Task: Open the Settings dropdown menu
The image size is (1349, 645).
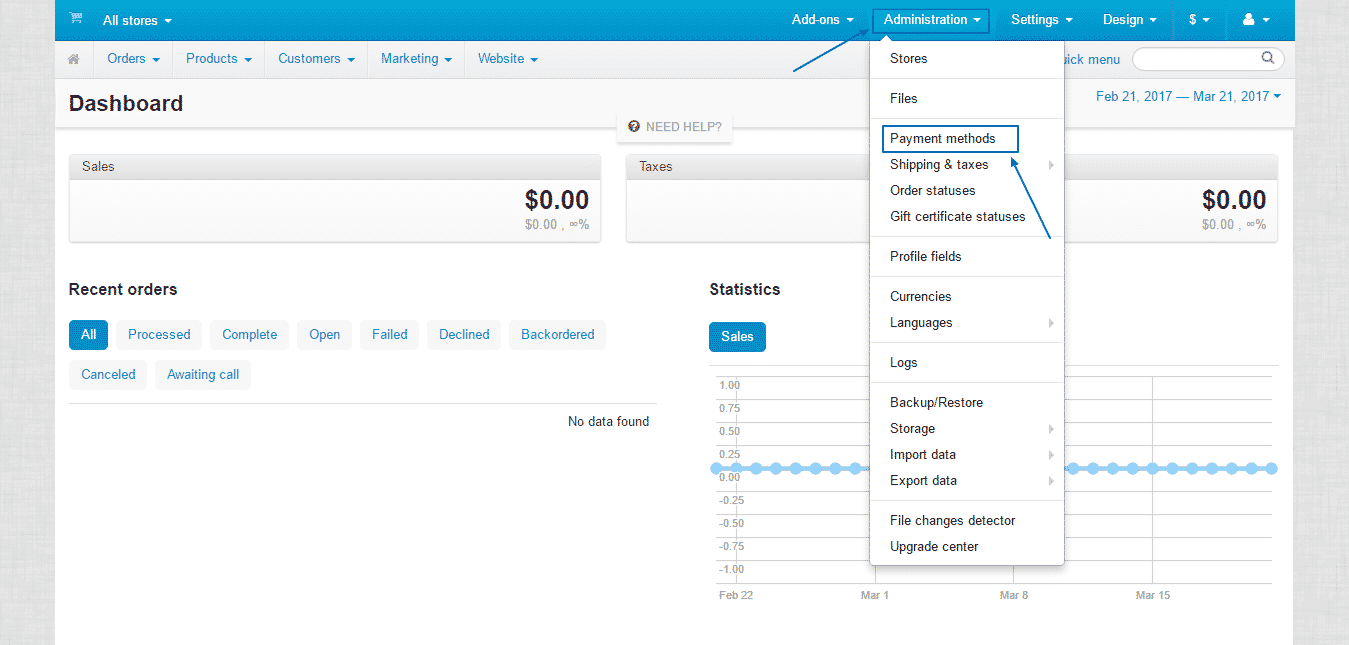Action: coord(1041,18)
